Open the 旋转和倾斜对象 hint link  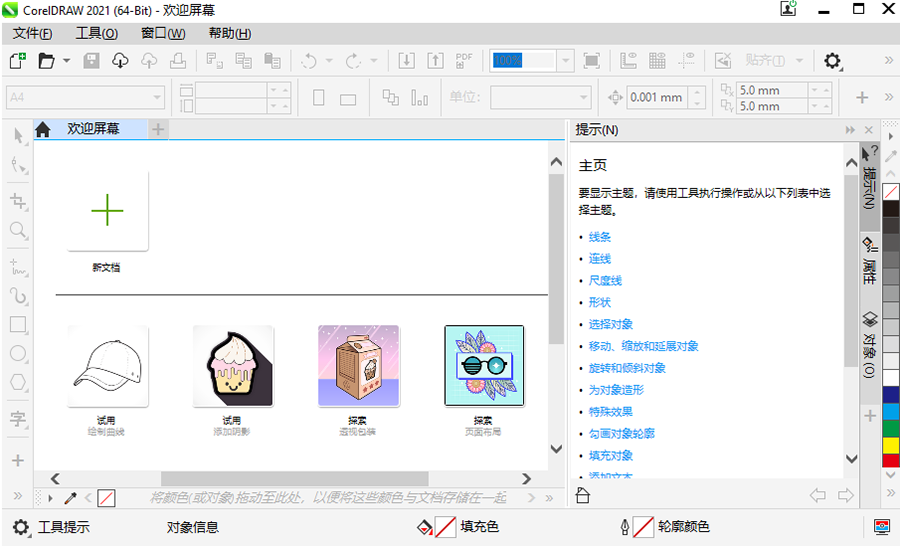(627, 368)
